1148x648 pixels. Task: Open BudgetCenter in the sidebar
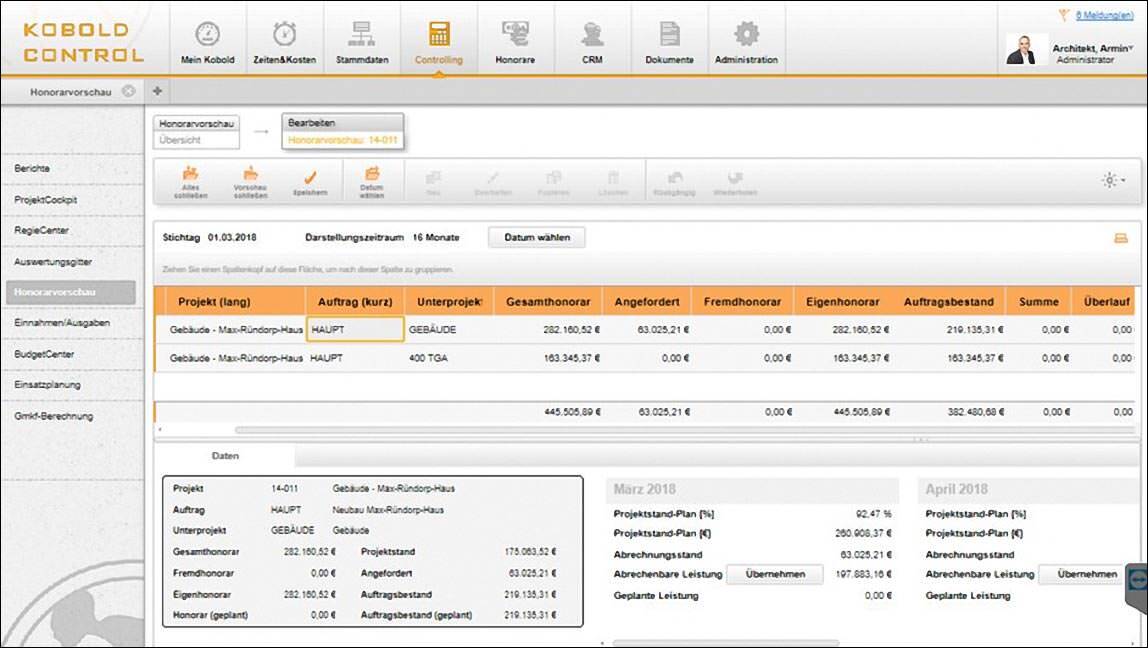(44, 354)
